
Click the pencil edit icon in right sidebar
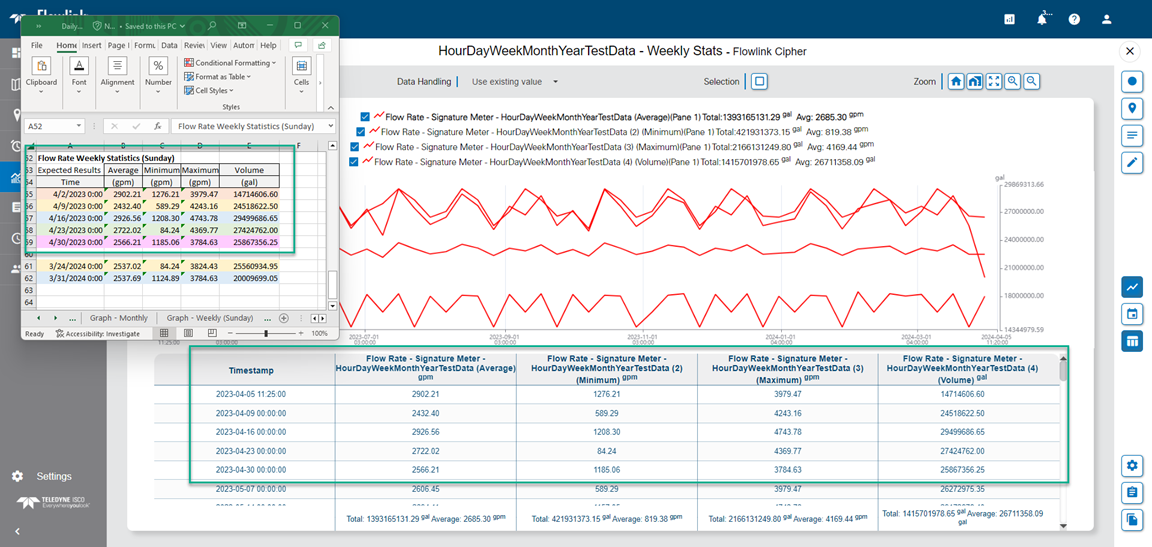coord(1132,162)
